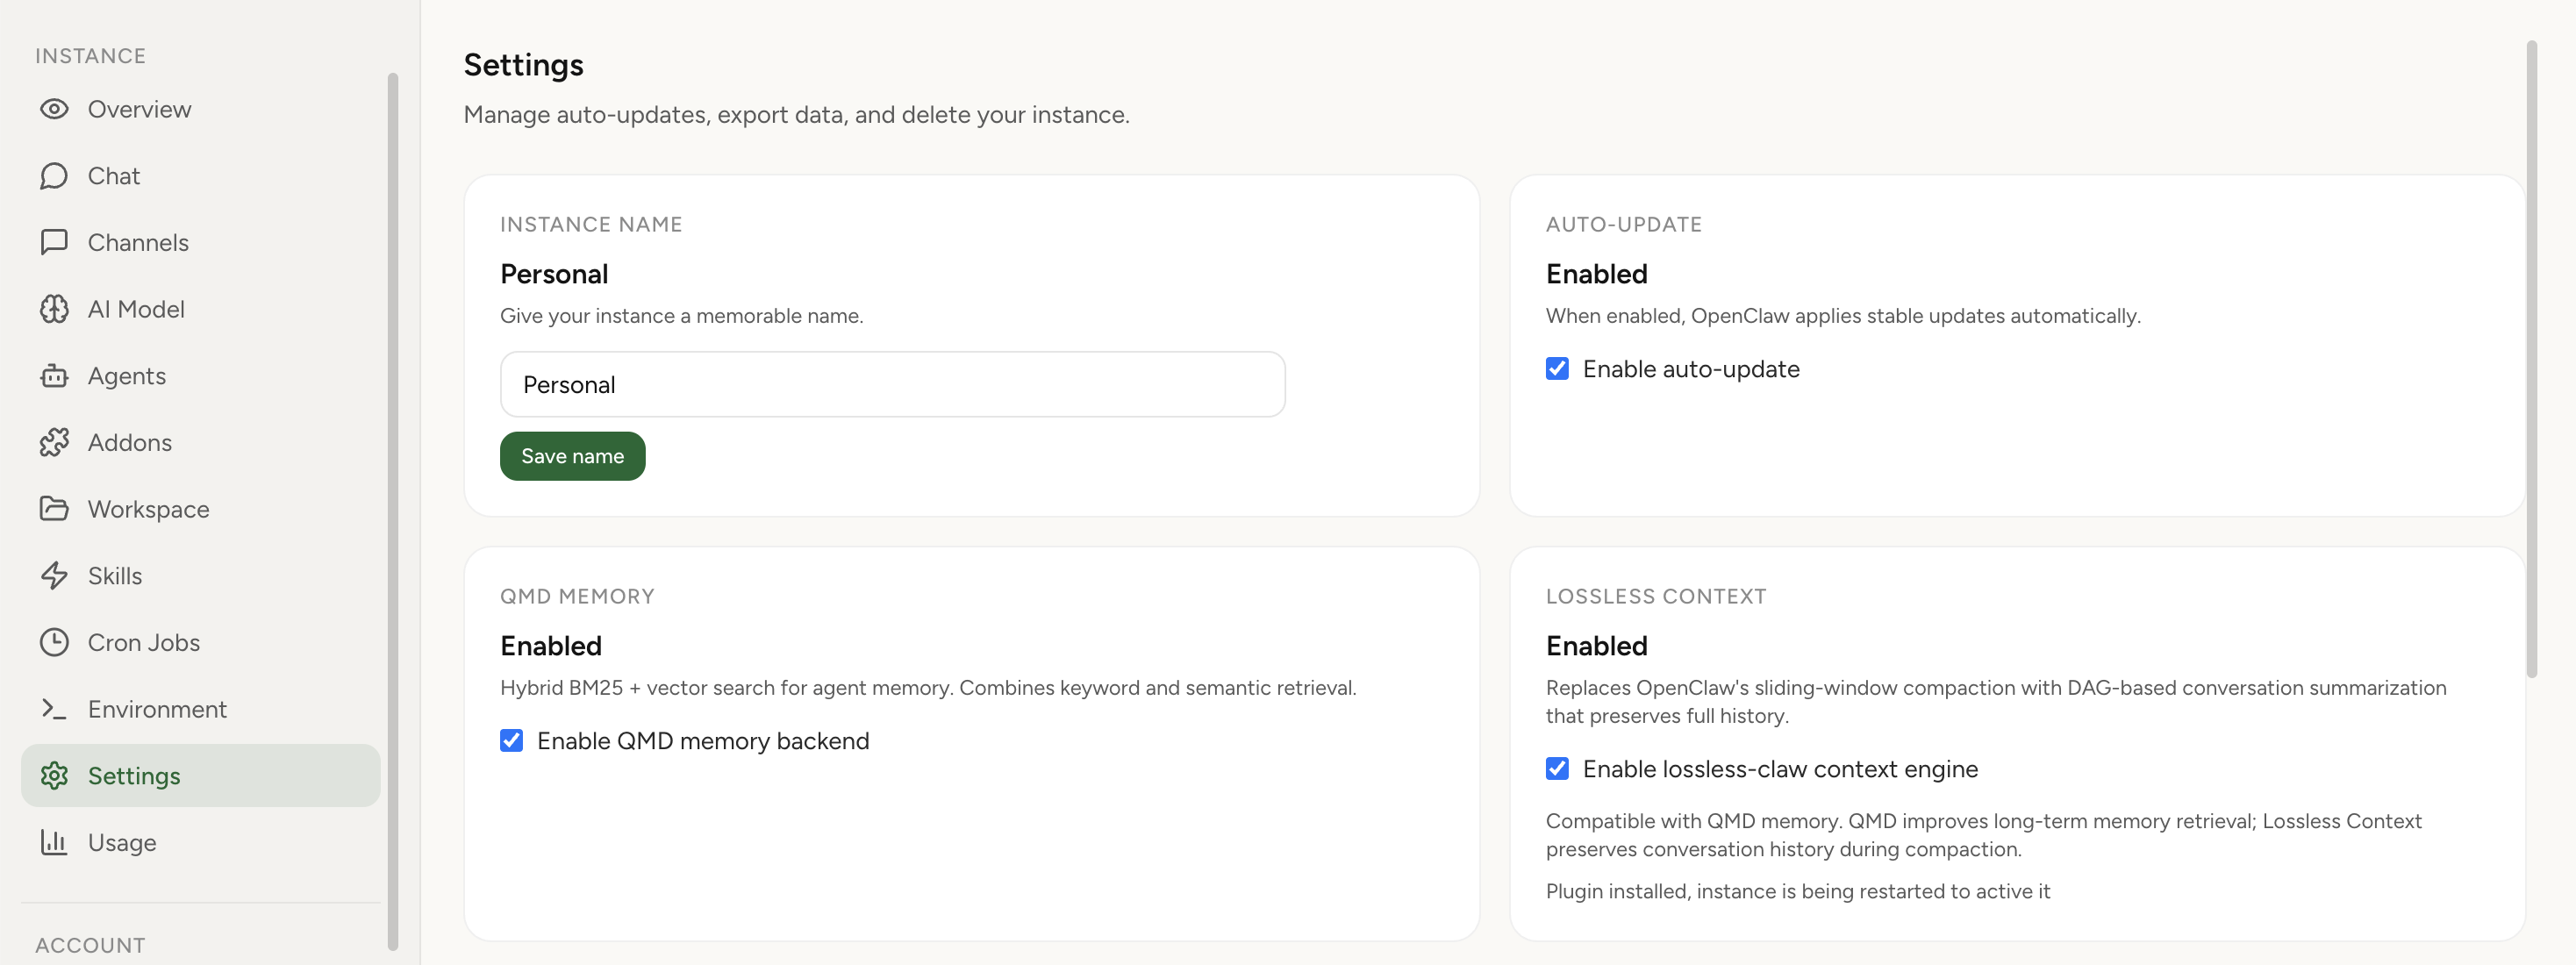Image resolution: width=2576 pixels, height=965 pixels.
Task: Disable the Enable auto-update checkbox
Action: [x=1557, y=369]
